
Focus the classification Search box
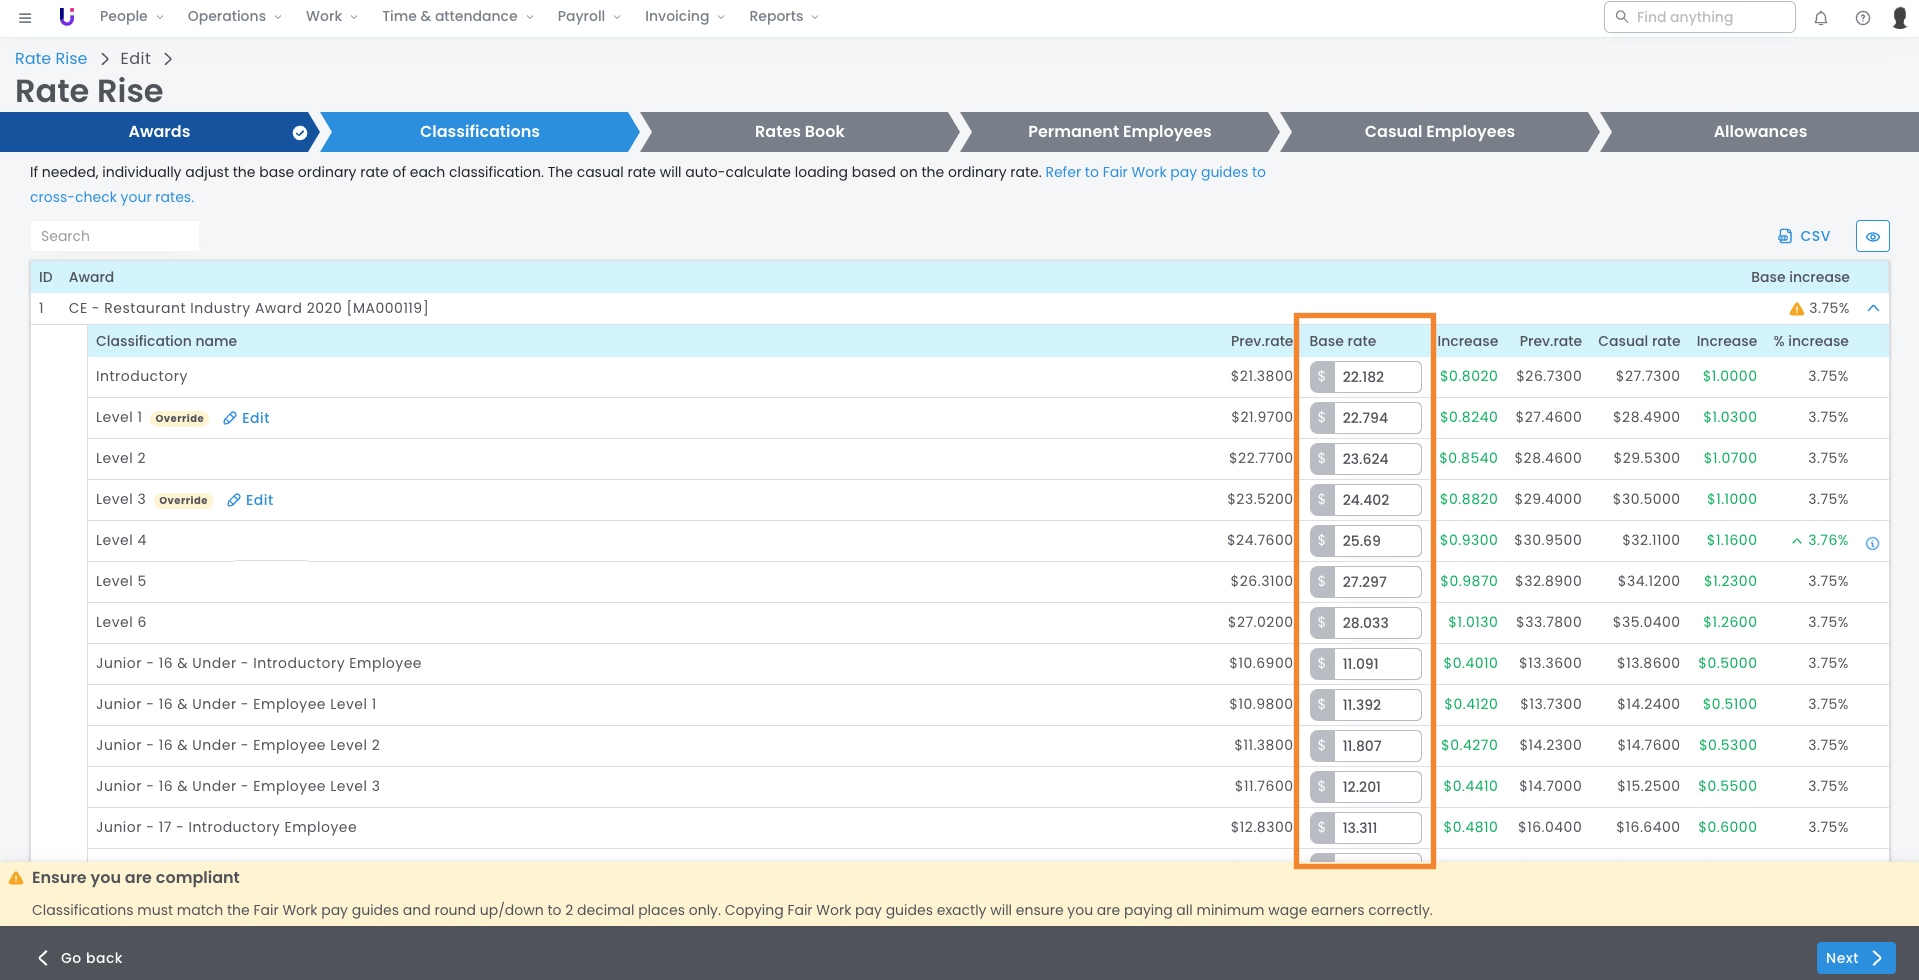click(115, 236)
